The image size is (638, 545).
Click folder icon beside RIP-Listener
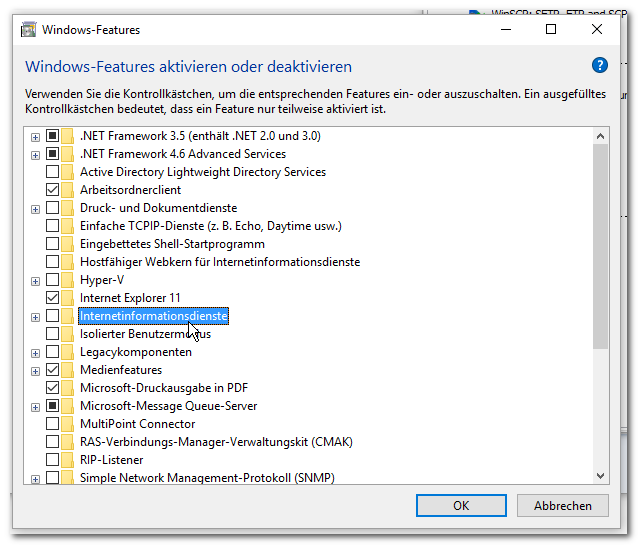(x=68, y=460)
